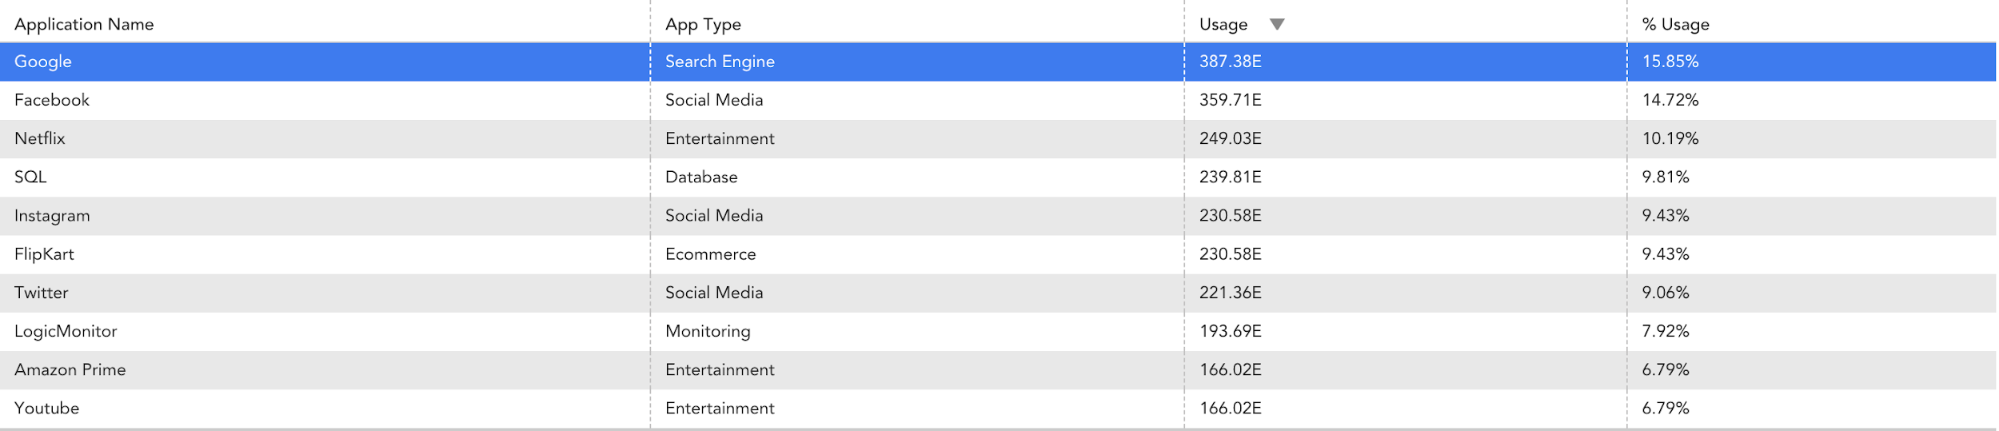The image size is (1999, 431).
Task: Select the SQL row
Action: tap(30, 177)
